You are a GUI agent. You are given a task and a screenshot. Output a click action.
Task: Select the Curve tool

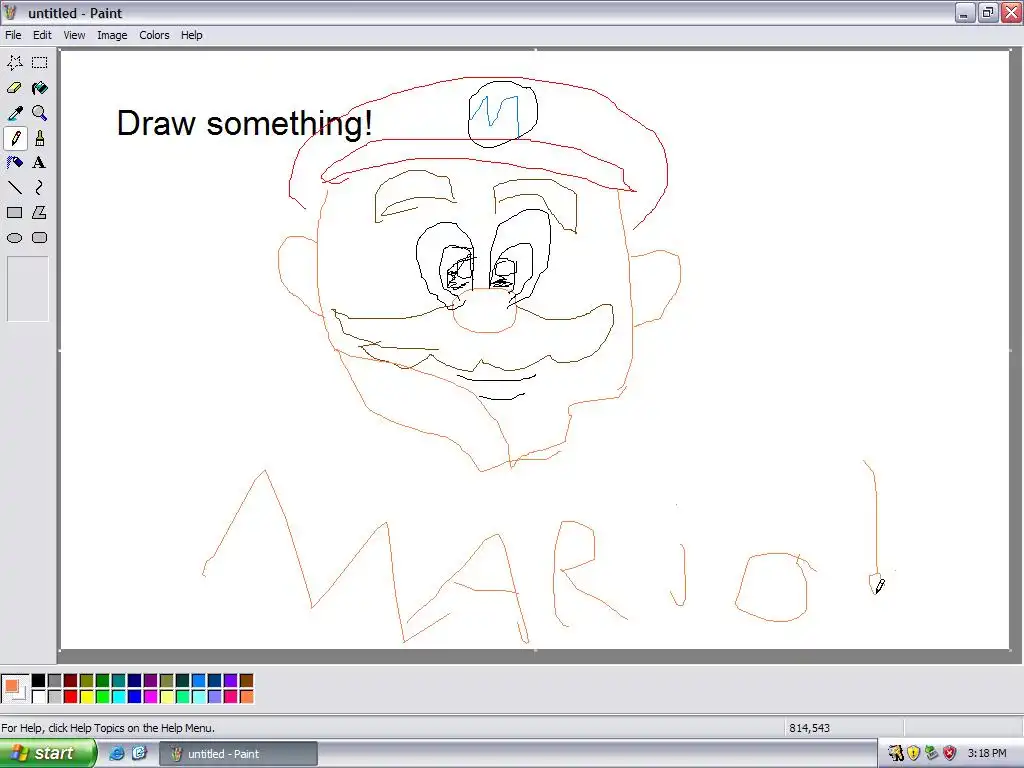tap(40, 187)
